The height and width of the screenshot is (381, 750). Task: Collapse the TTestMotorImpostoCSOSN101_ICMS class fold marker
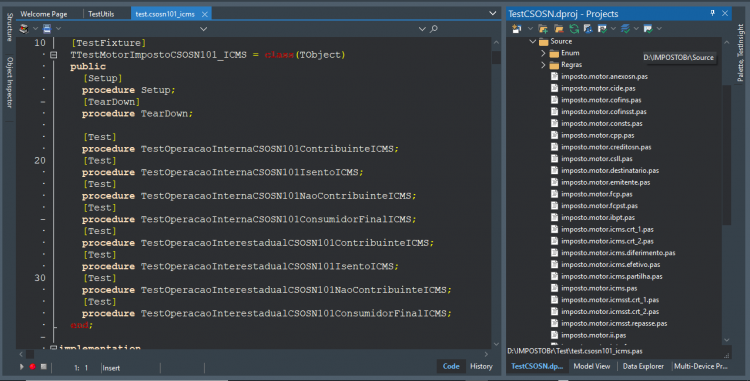(x=54, y=55)
